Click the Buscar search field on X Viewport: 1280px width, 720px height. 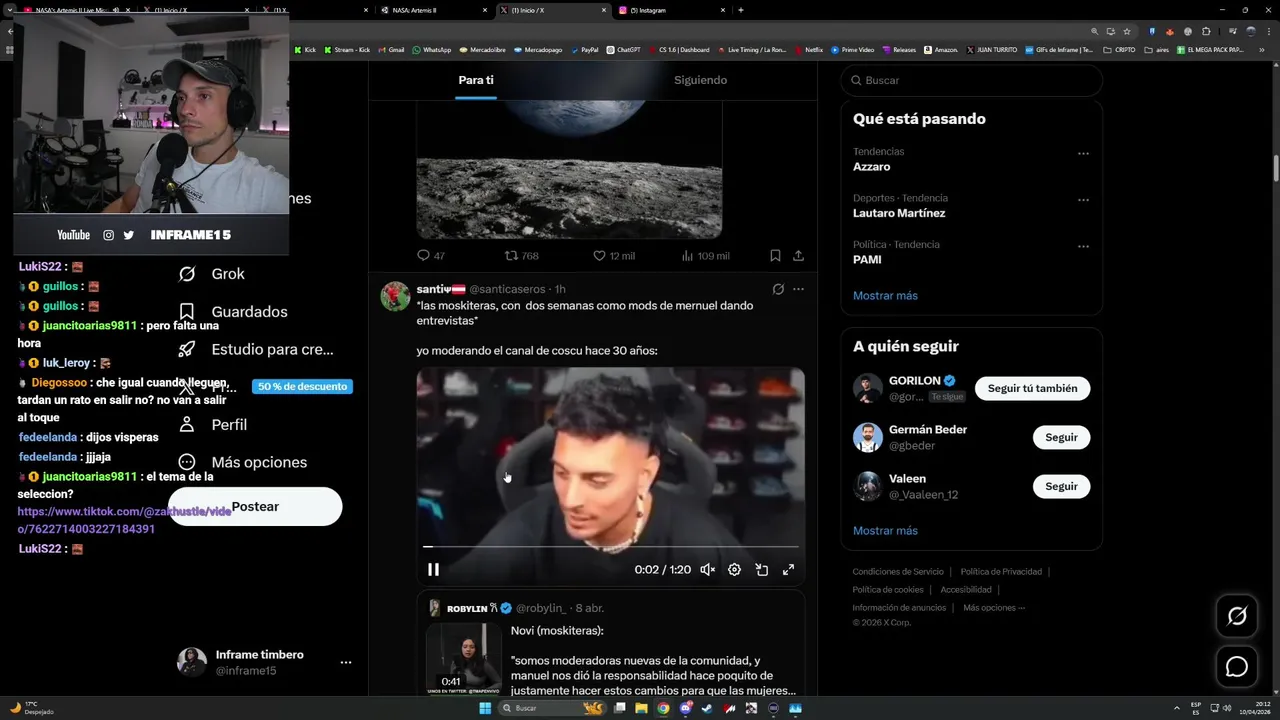coord(971,80)
